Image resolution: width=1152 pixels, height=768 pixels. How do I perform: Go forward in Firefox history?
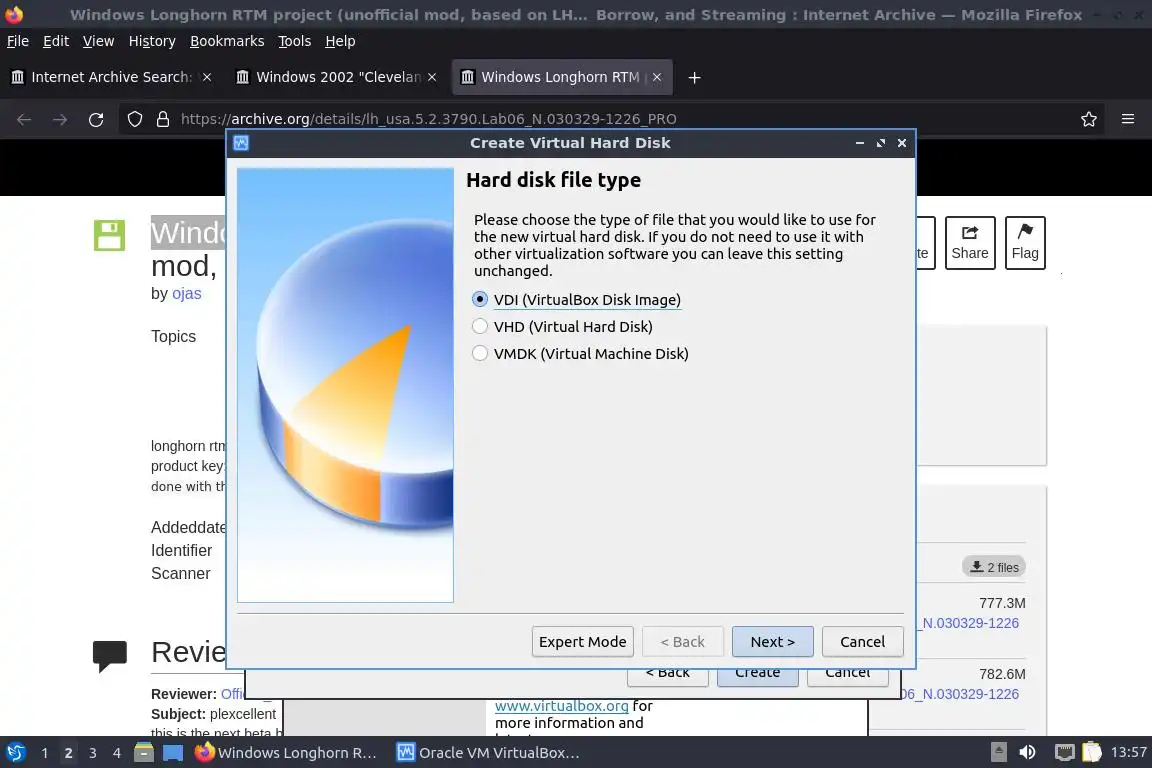click(60, 119)
